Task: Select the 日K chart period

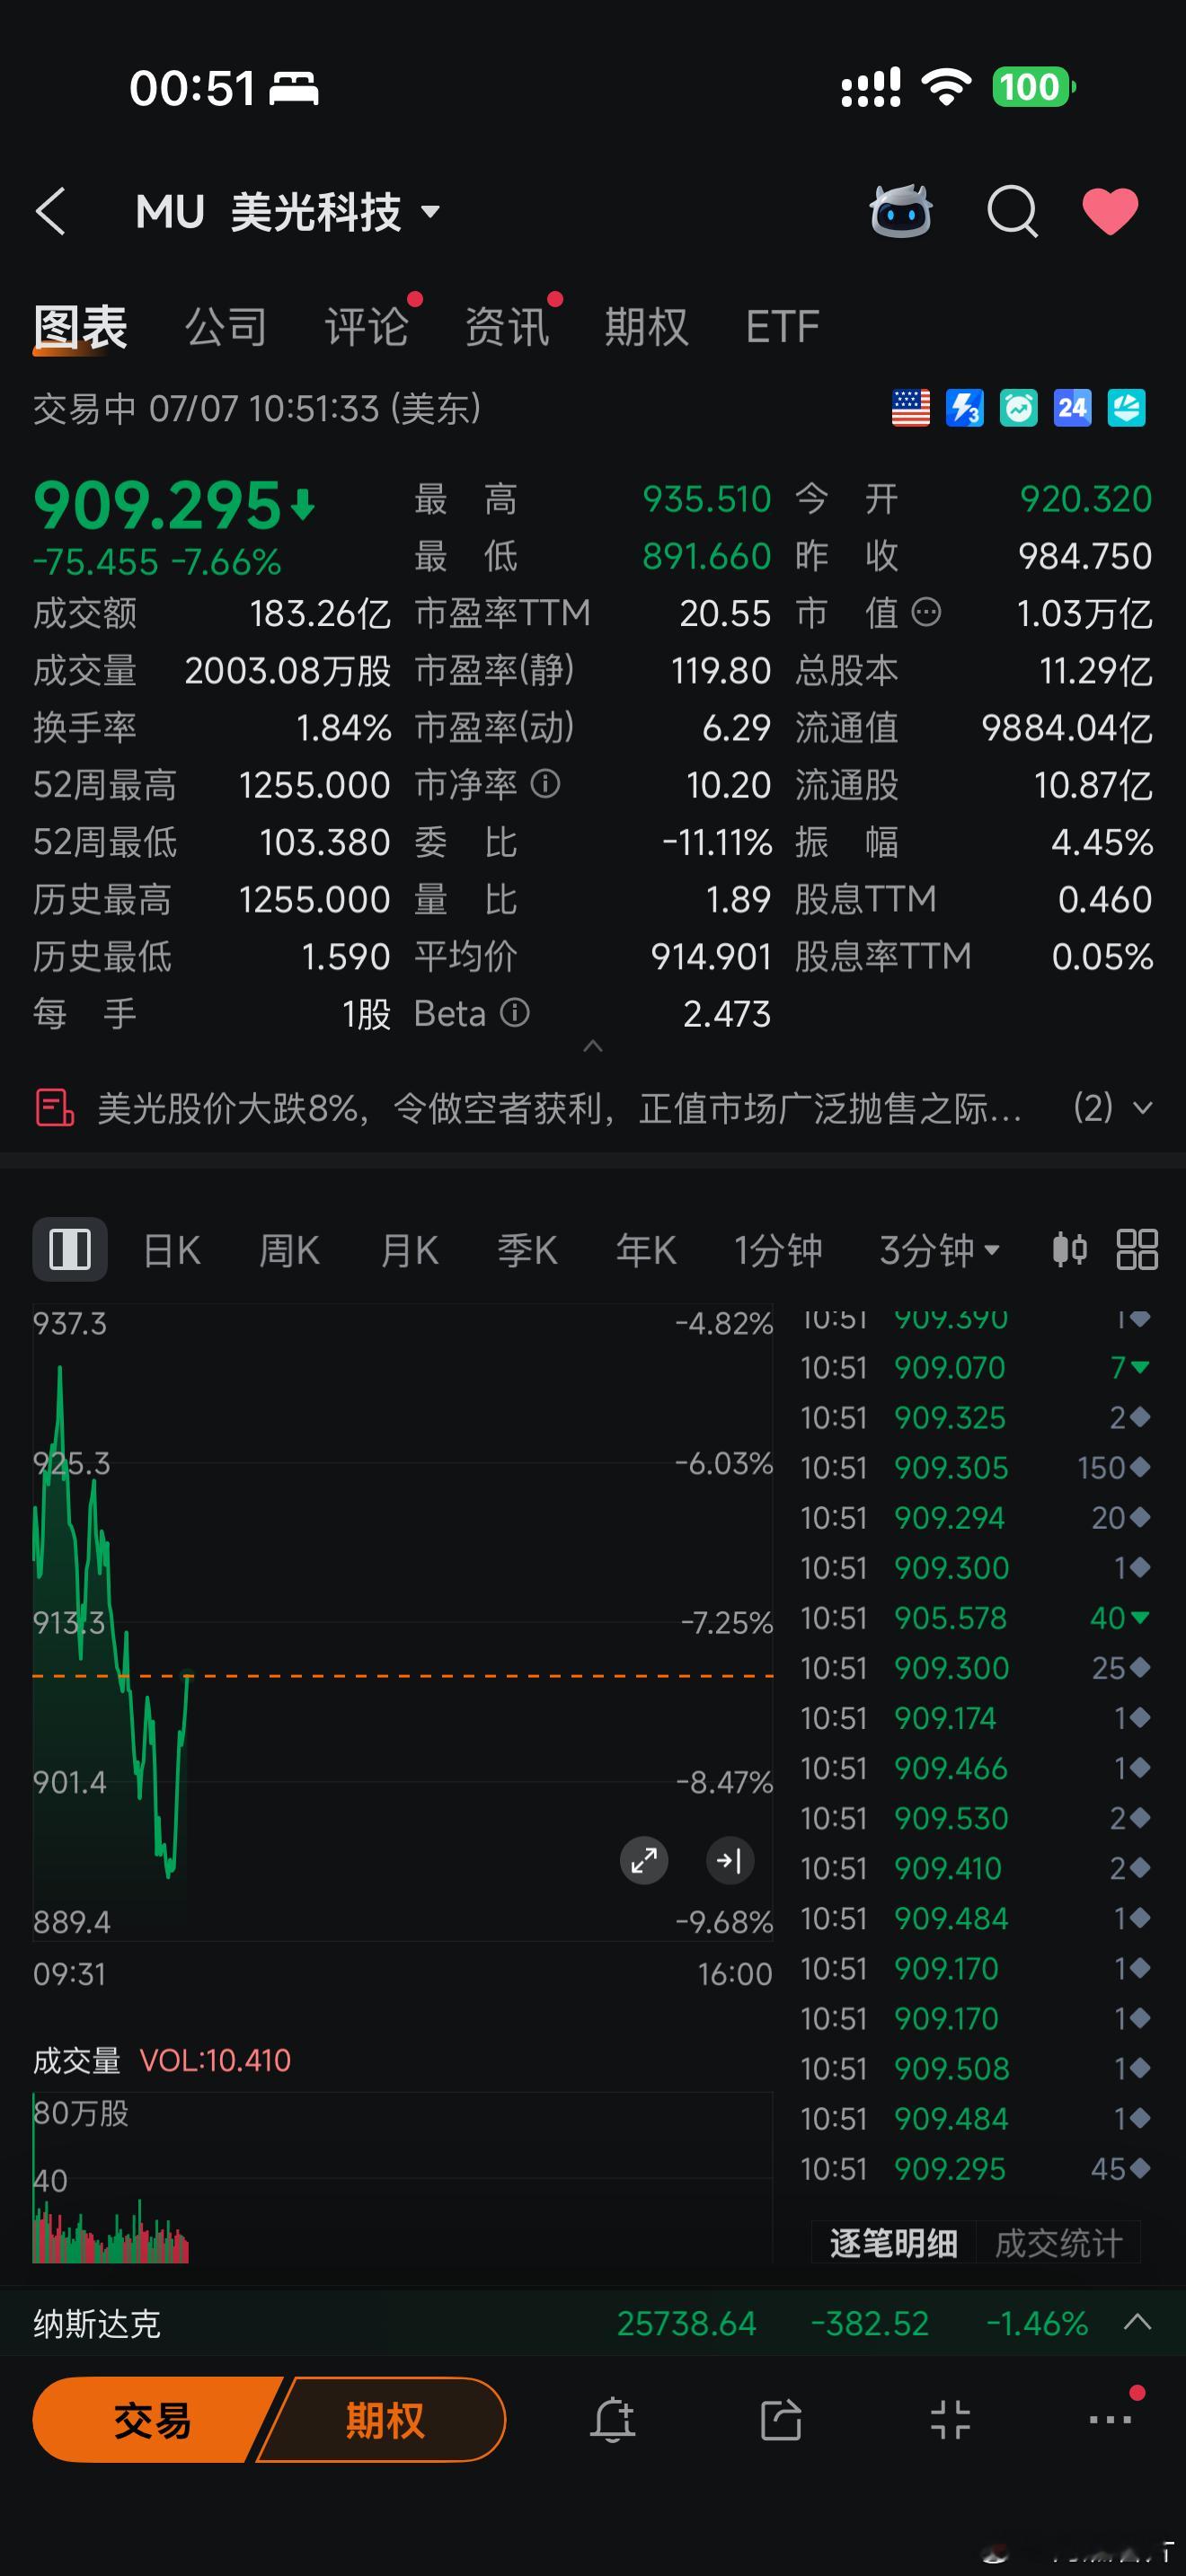Action: (172, 1250)
